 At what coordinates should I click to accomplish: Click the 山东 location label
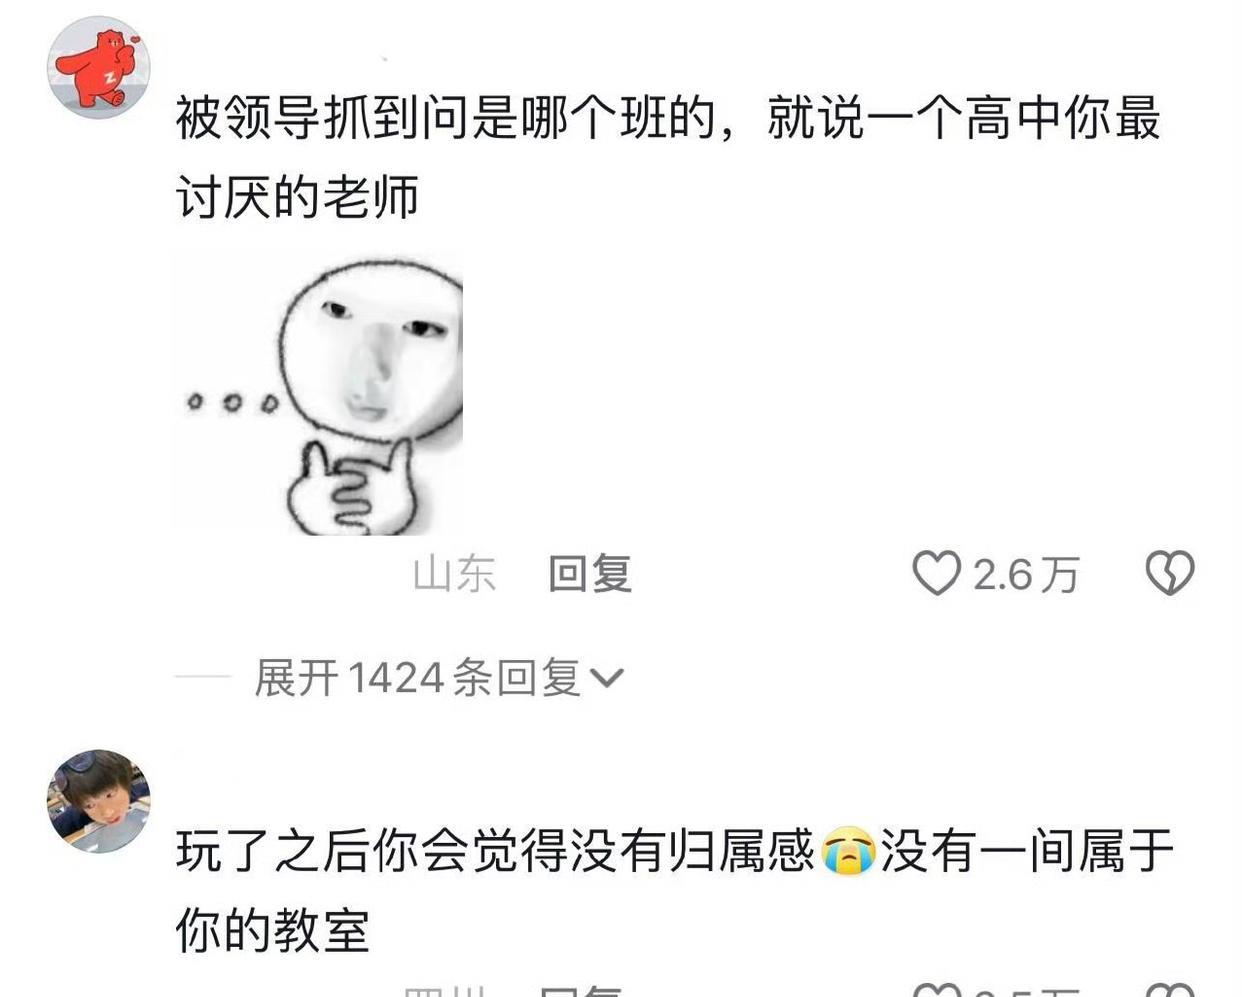click(455, 574)
